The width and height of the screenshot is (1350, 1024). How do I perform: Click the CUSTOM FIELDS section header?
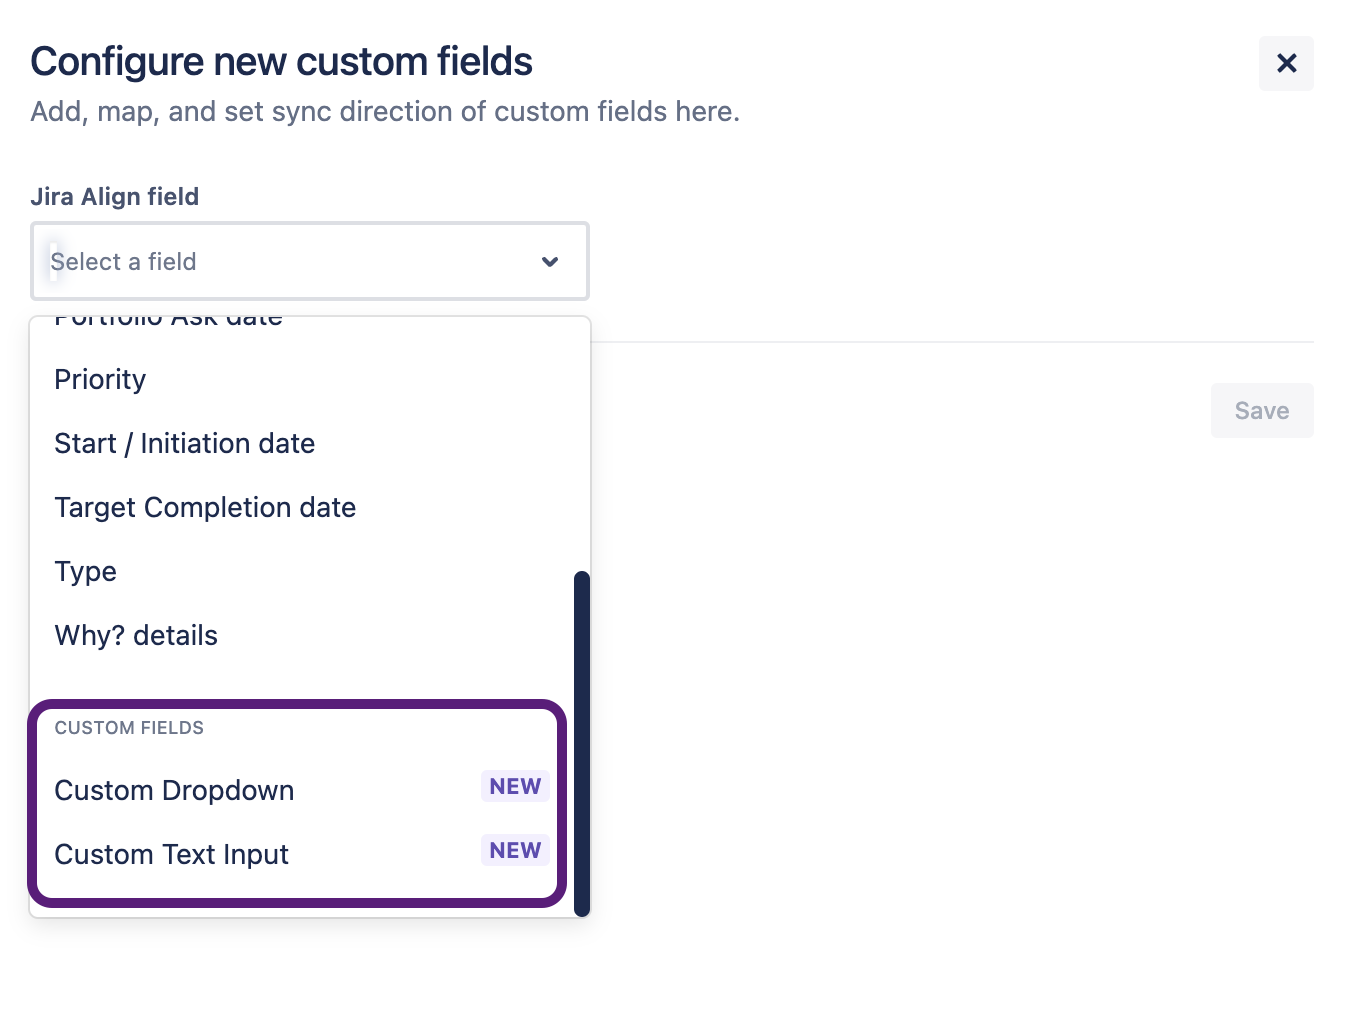[129, 728]
